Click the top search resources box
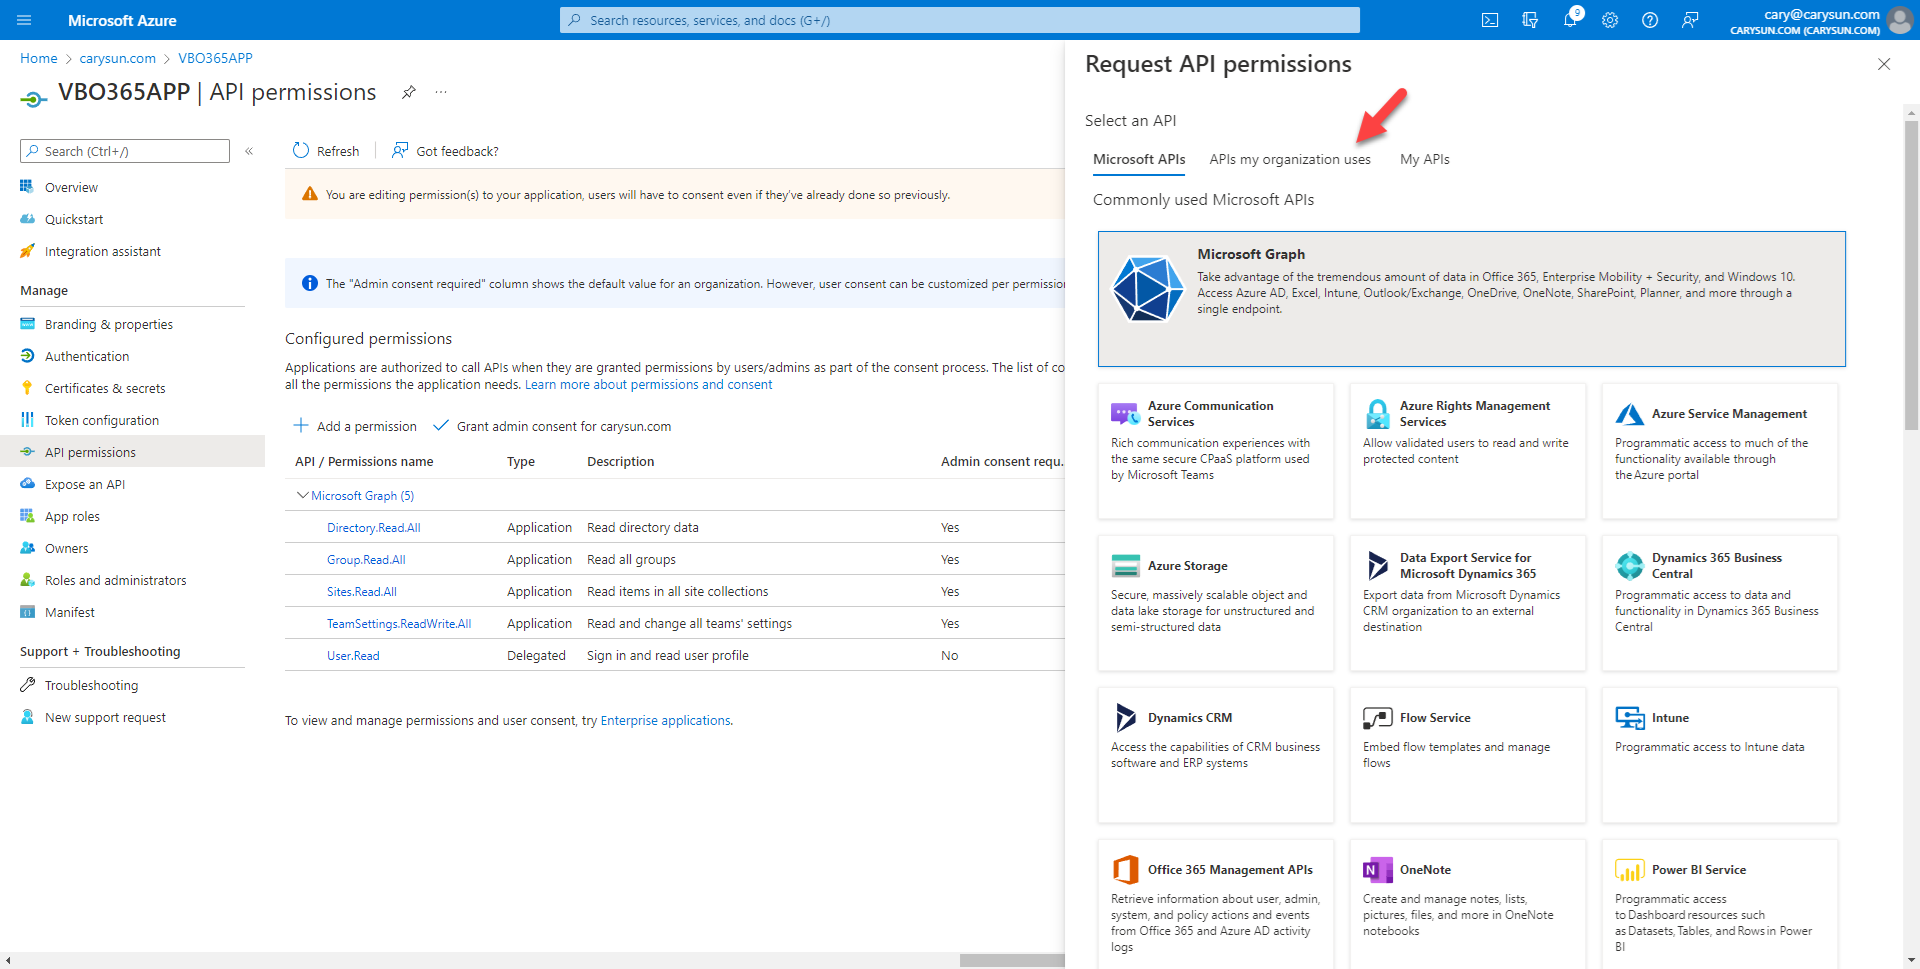The image size is (1920, 969). click(x=960, y=20)
